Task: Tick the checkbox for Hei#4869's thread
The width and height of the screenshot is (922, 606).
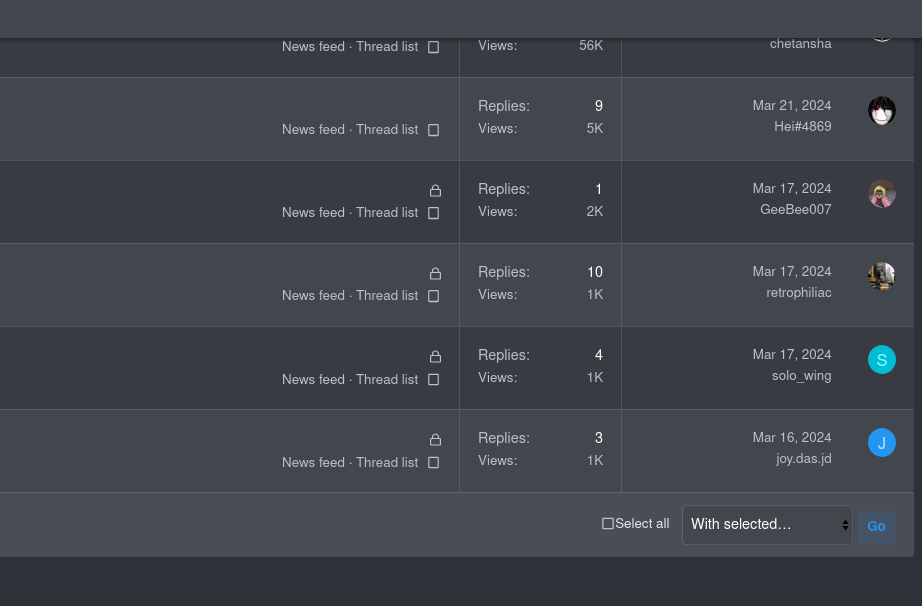Action: click(433, 130)
